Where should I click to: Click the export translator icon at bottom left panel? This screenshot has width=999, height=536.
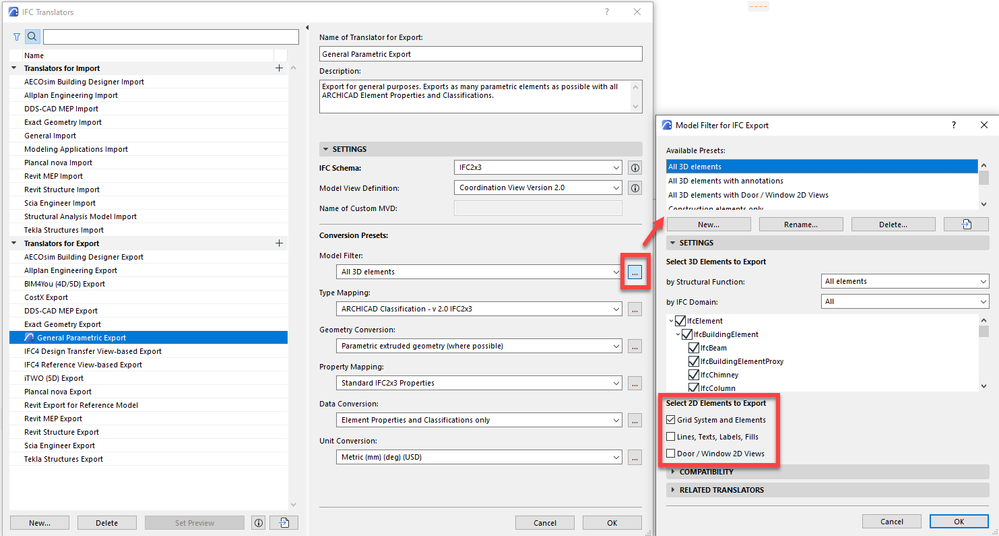click(284, 523)
